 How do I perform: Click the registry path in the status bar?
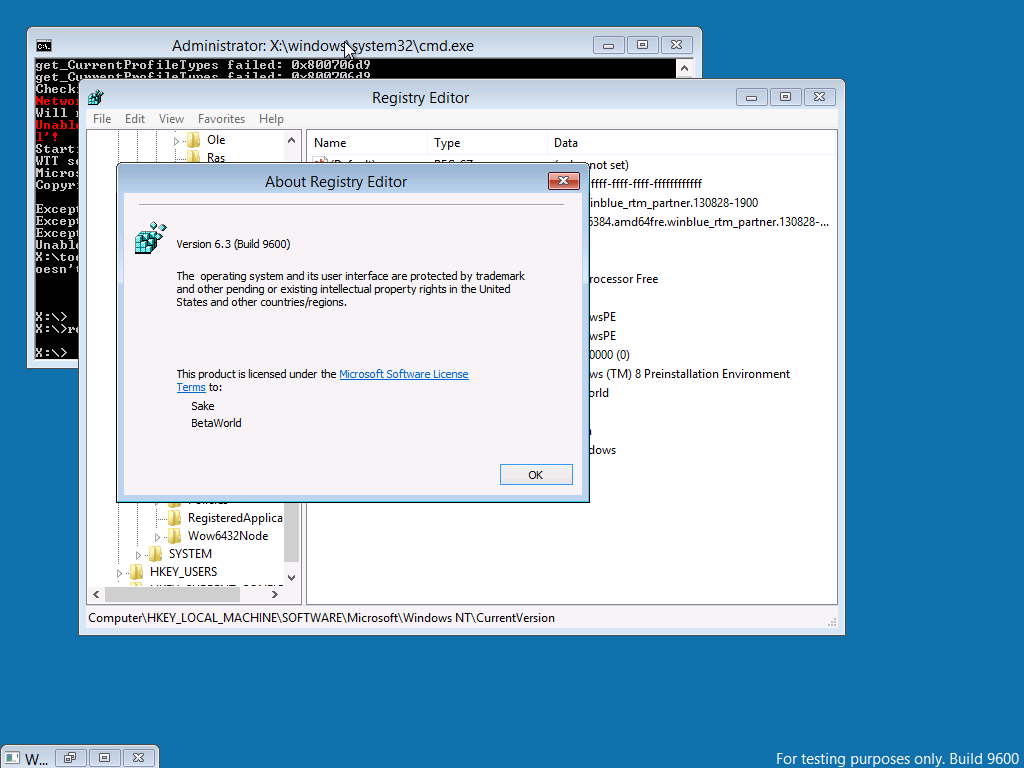pyautogui.click(x=321, y=618)
